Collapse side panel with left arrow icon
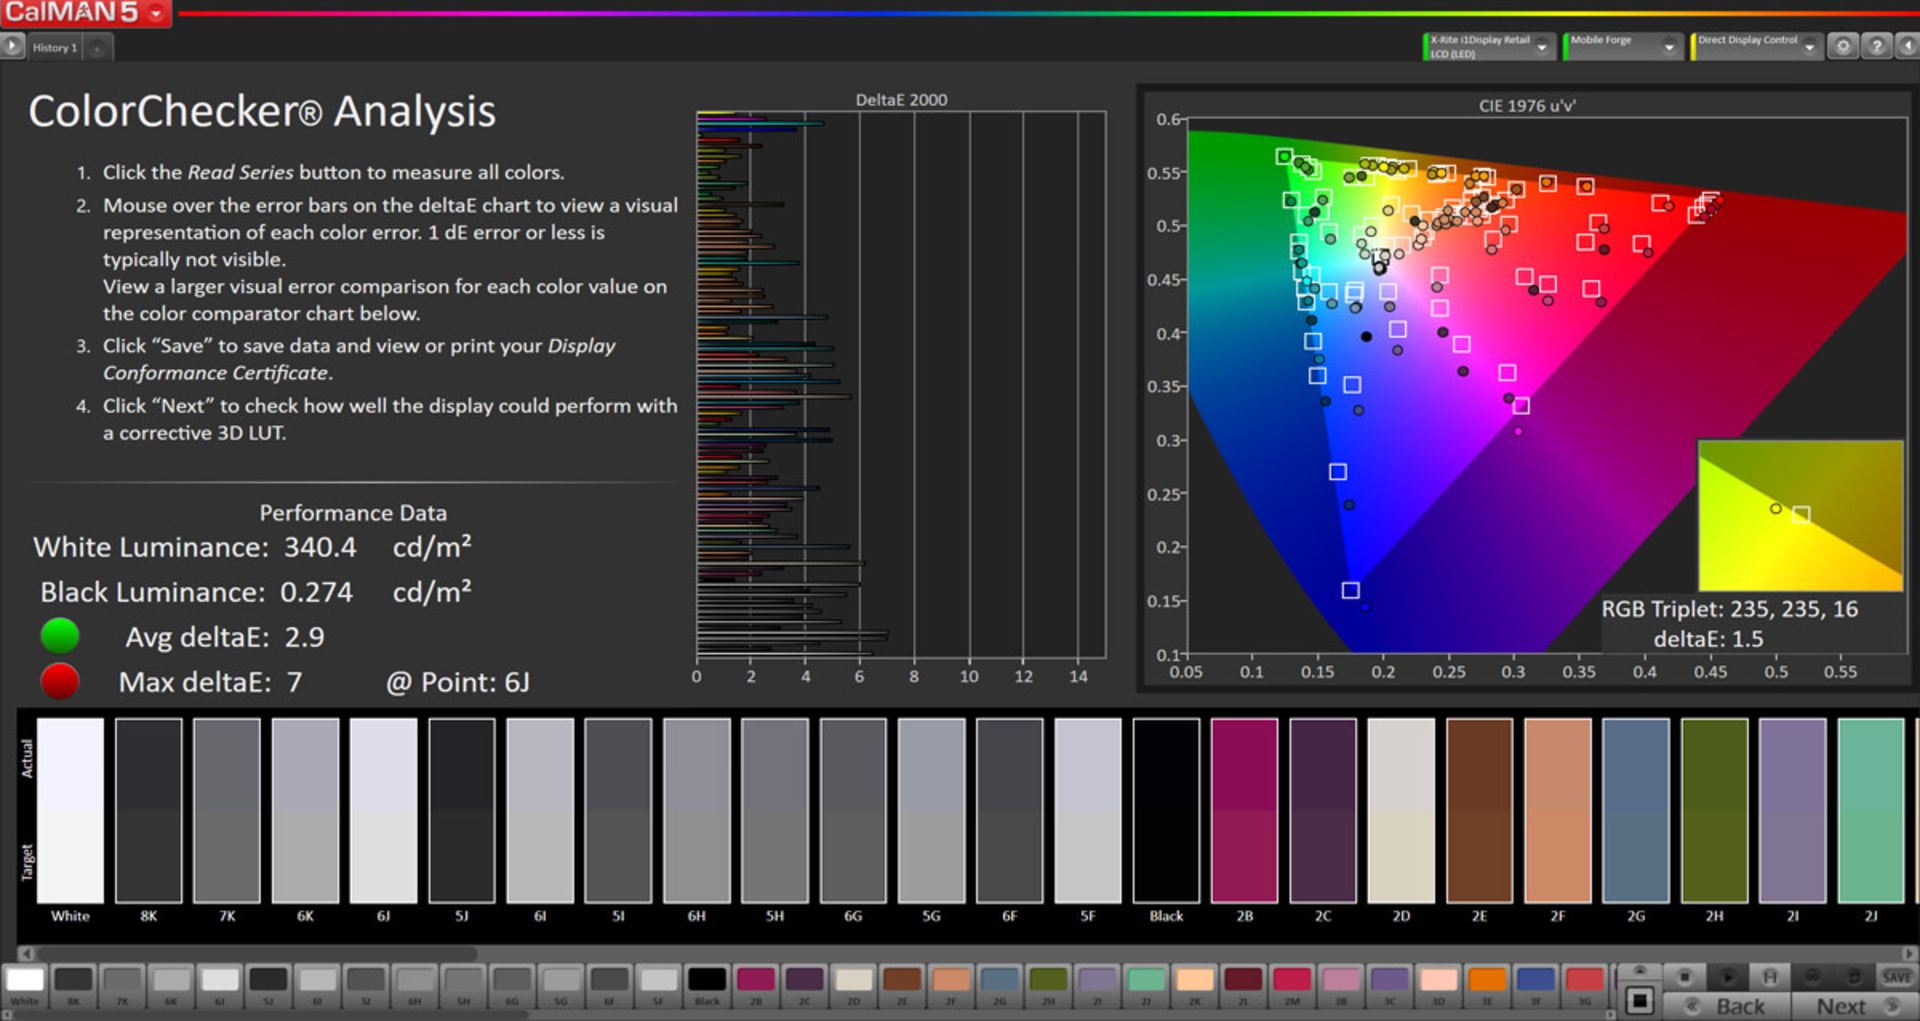1920x1021 pixels. click(1908, 46)
